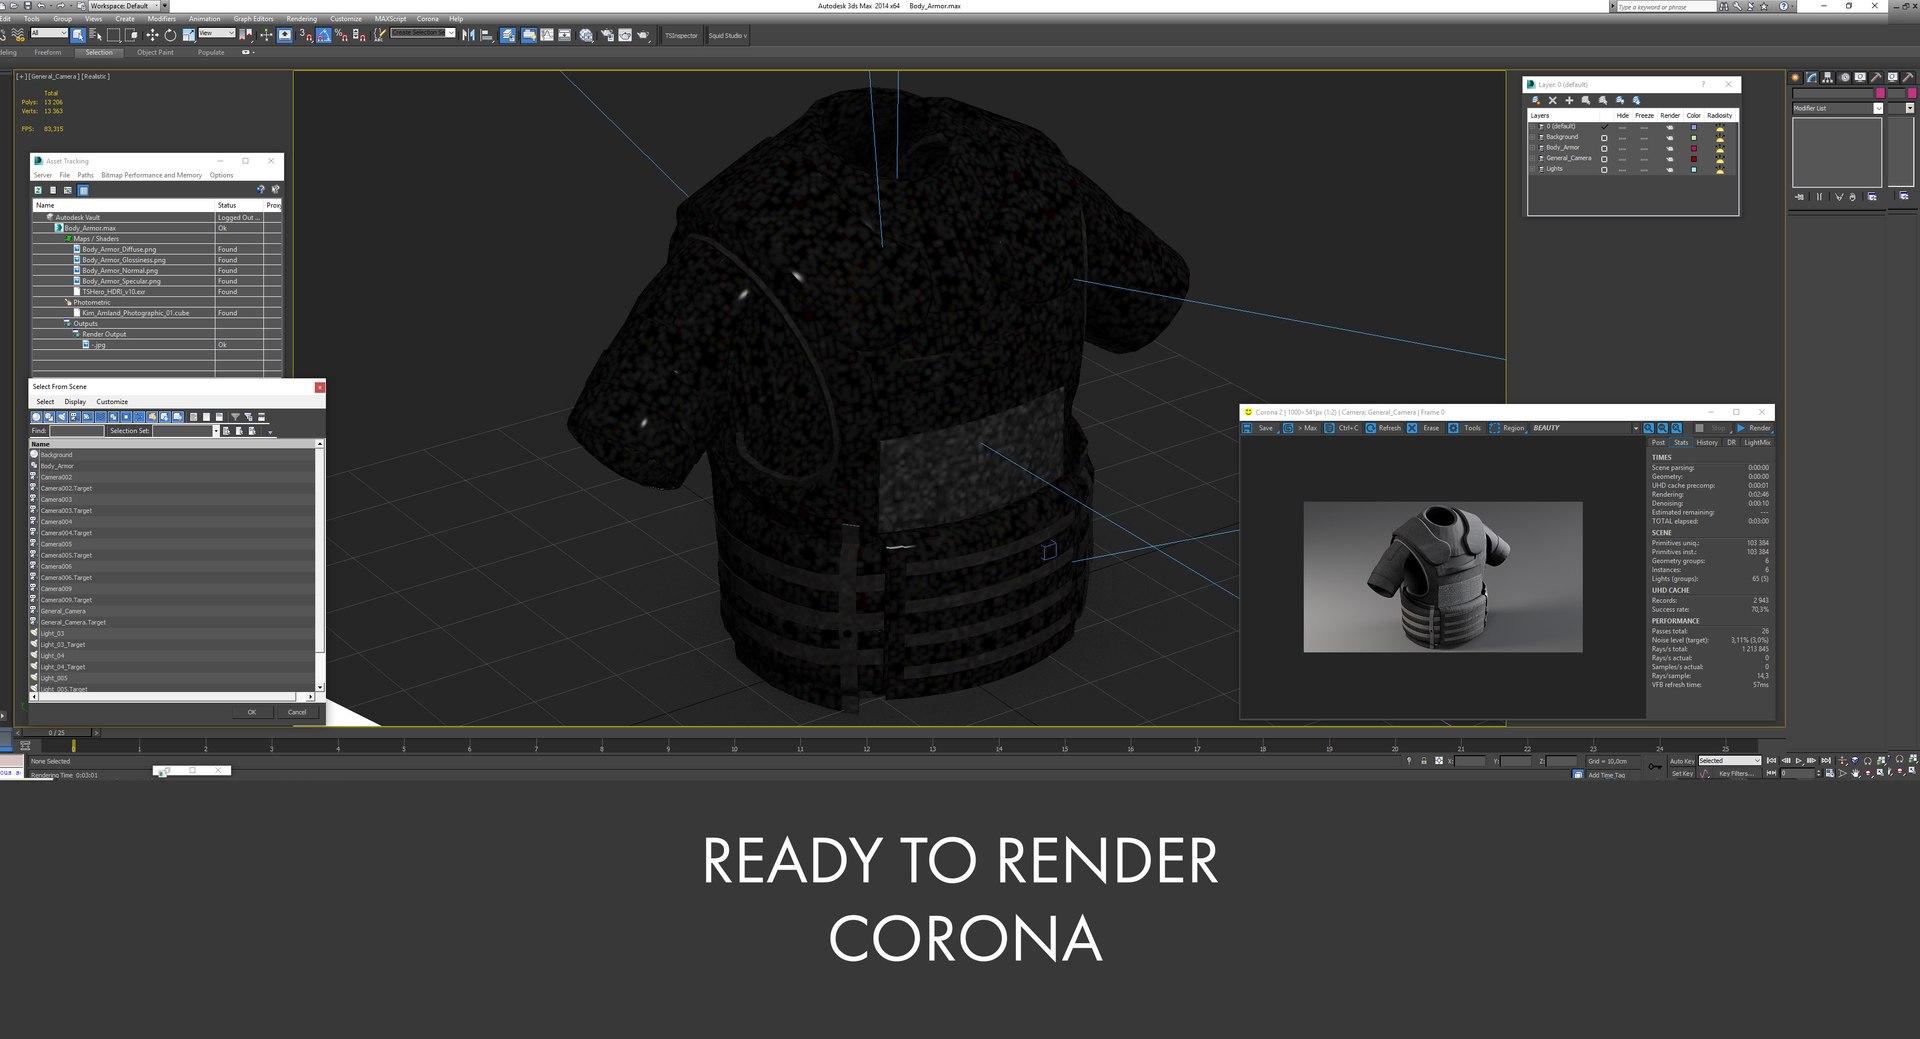Toggle current-layer box for Body_Armor layer

point(1604,148)
